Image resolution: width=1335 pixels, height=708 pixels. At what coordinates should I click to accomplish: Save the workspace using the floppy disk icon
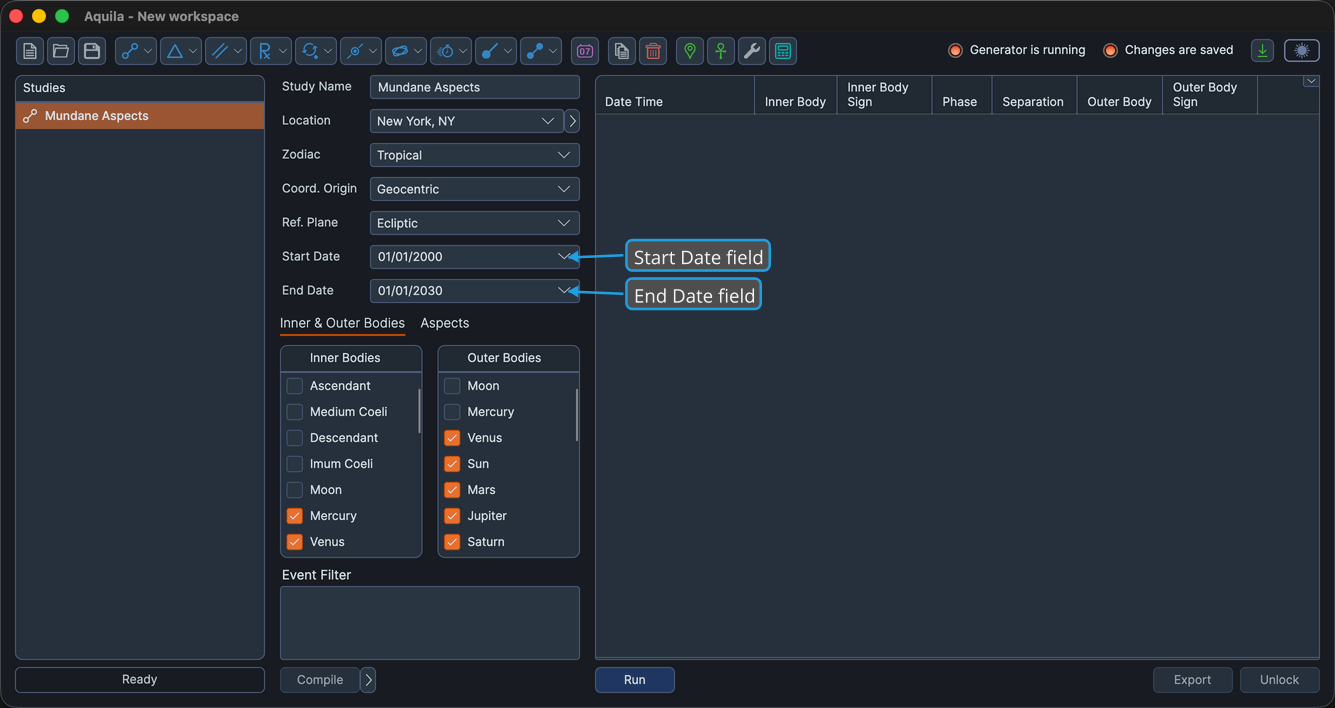point(92,51)
